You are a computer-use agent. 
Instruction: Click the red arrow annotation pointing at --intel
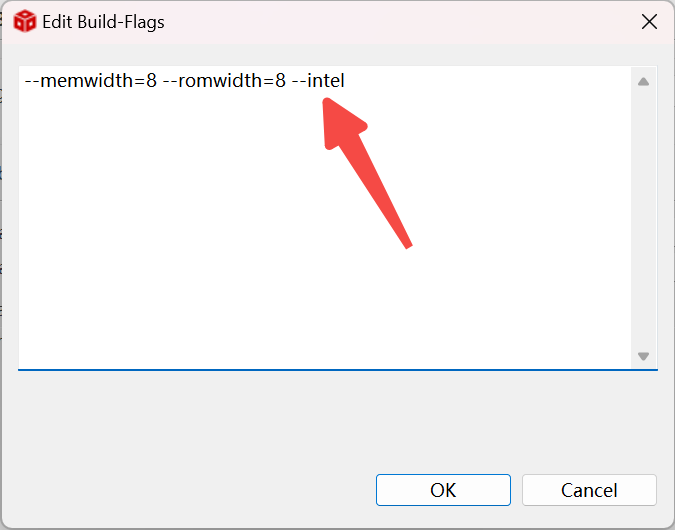[362, 166]
